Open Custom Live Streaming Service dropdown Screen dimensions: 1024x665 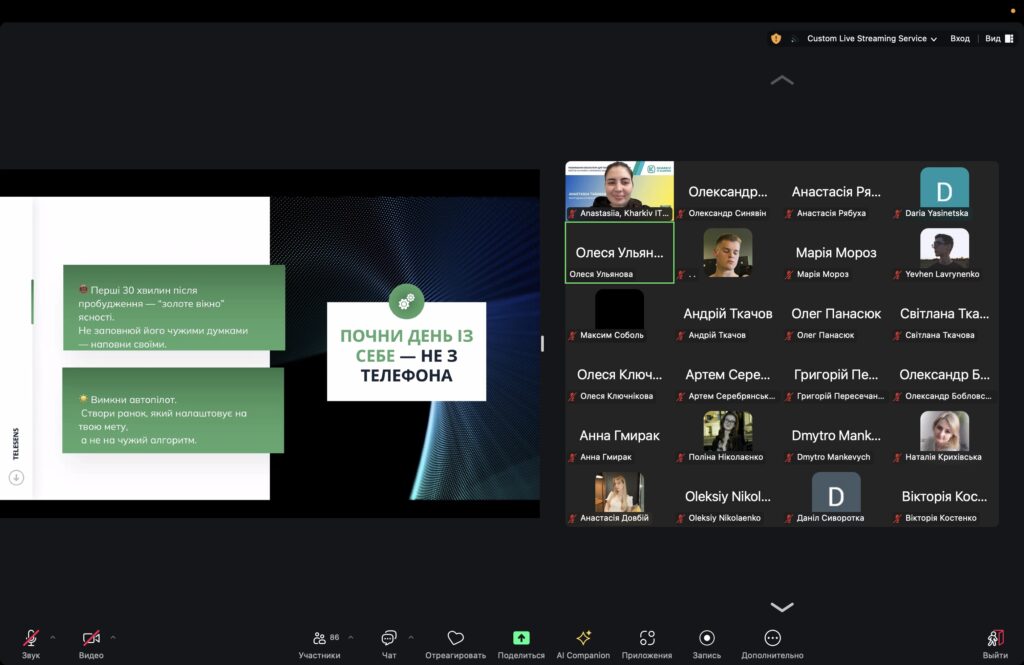tap(871, 39)
